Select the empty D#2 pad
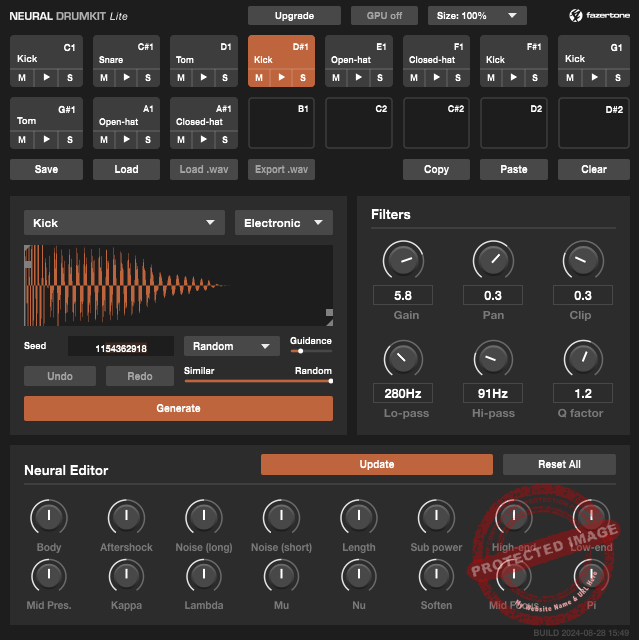The image size is (639, 640). click(594, 123)
